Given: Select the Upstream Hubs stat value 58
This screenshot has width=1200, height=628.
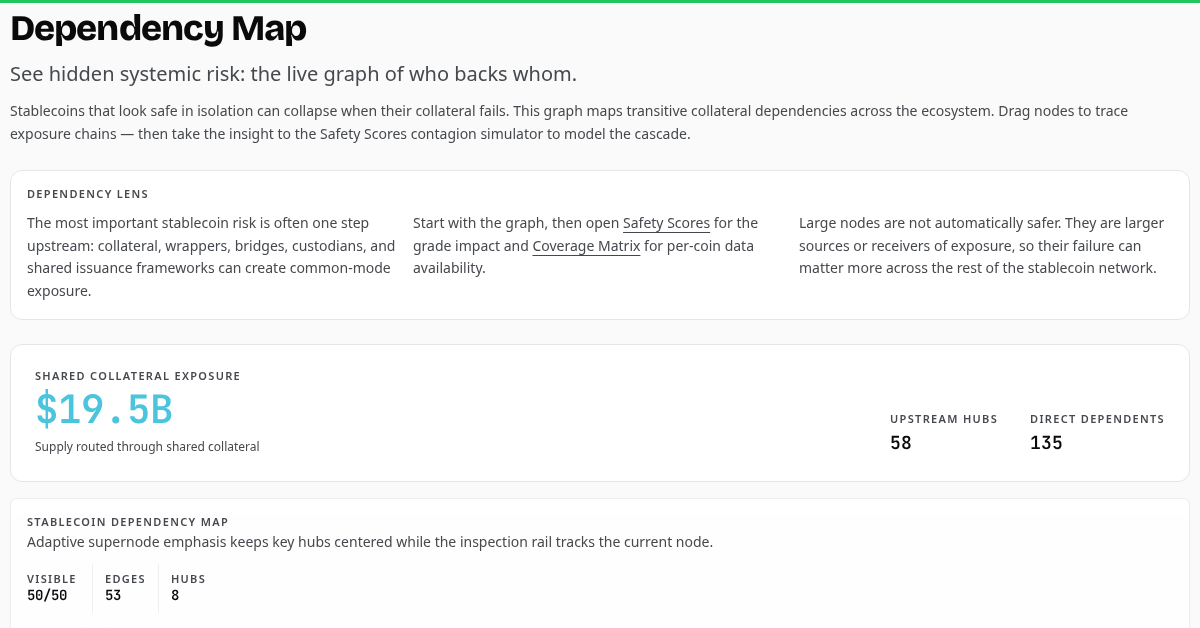Looking at the screenshot, I should [x=901, y=443].
